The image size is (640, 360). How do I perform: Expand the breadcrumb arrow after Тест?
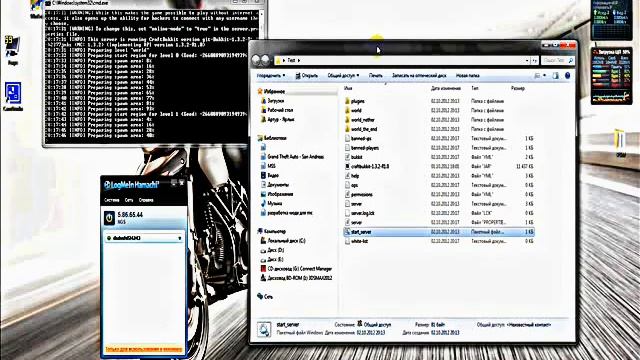point(299,60)
